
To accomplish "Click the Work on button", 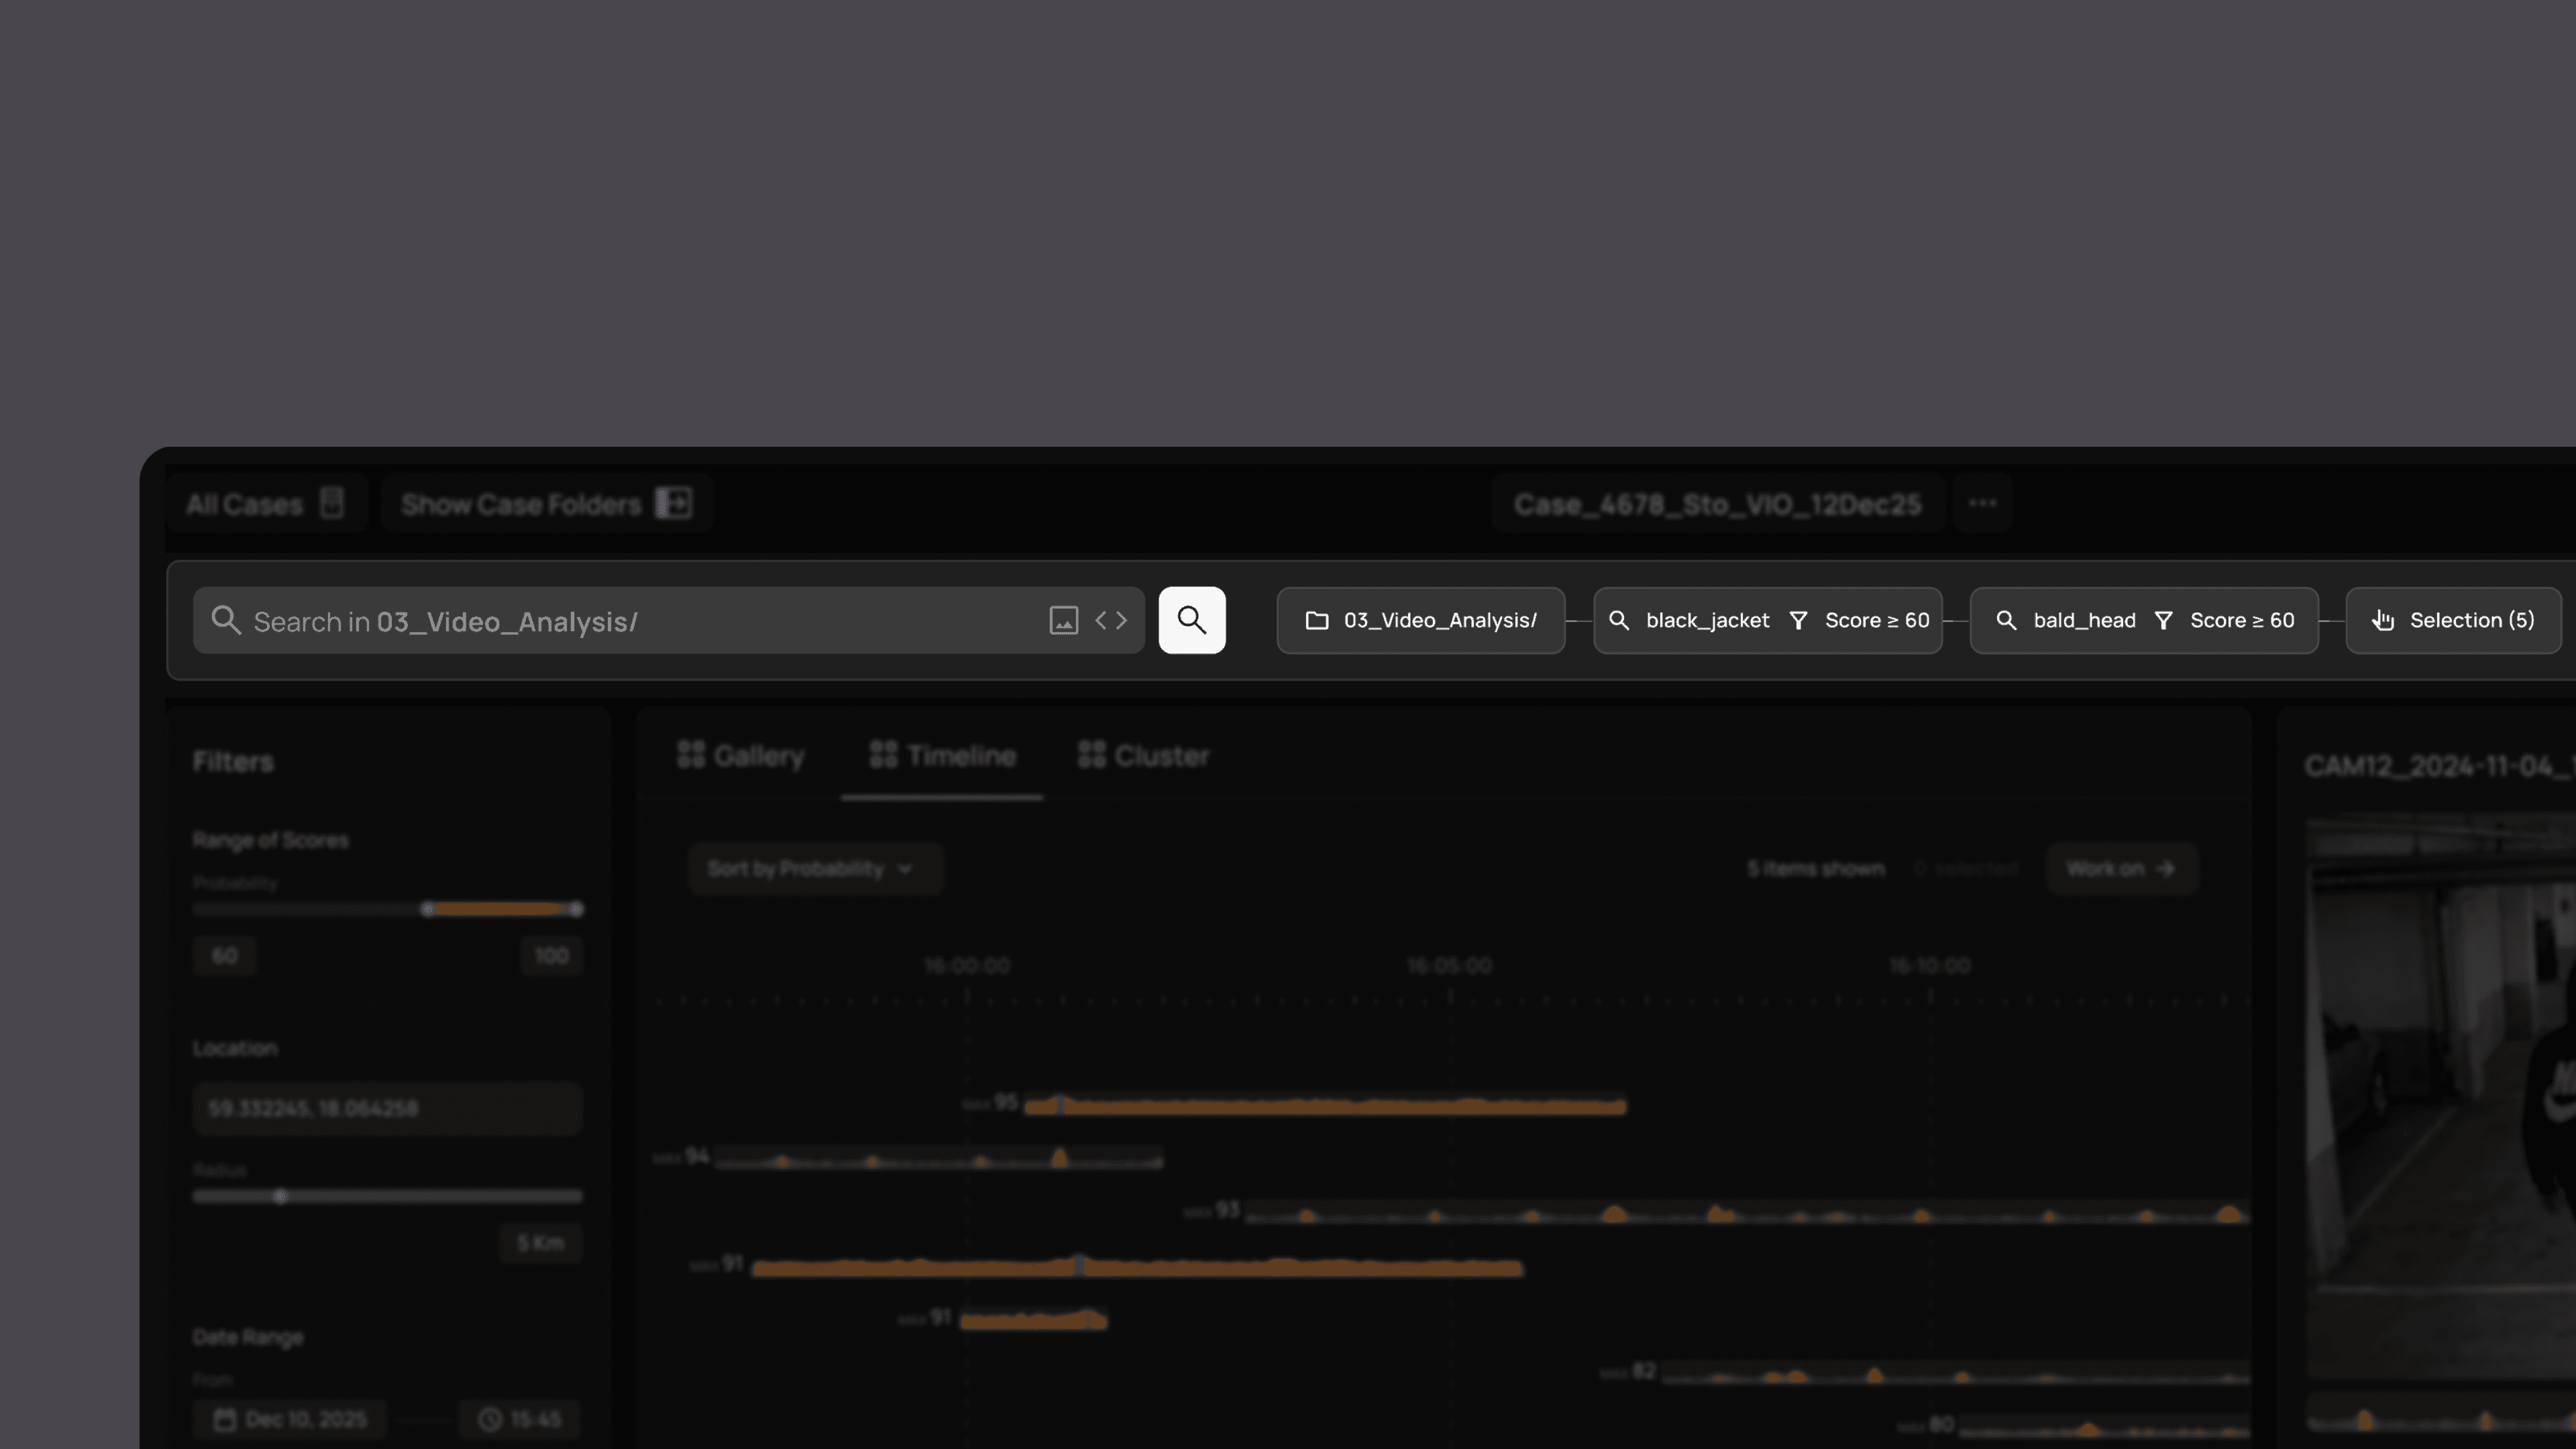I will pyautogui.click(x=2120, y=868).
